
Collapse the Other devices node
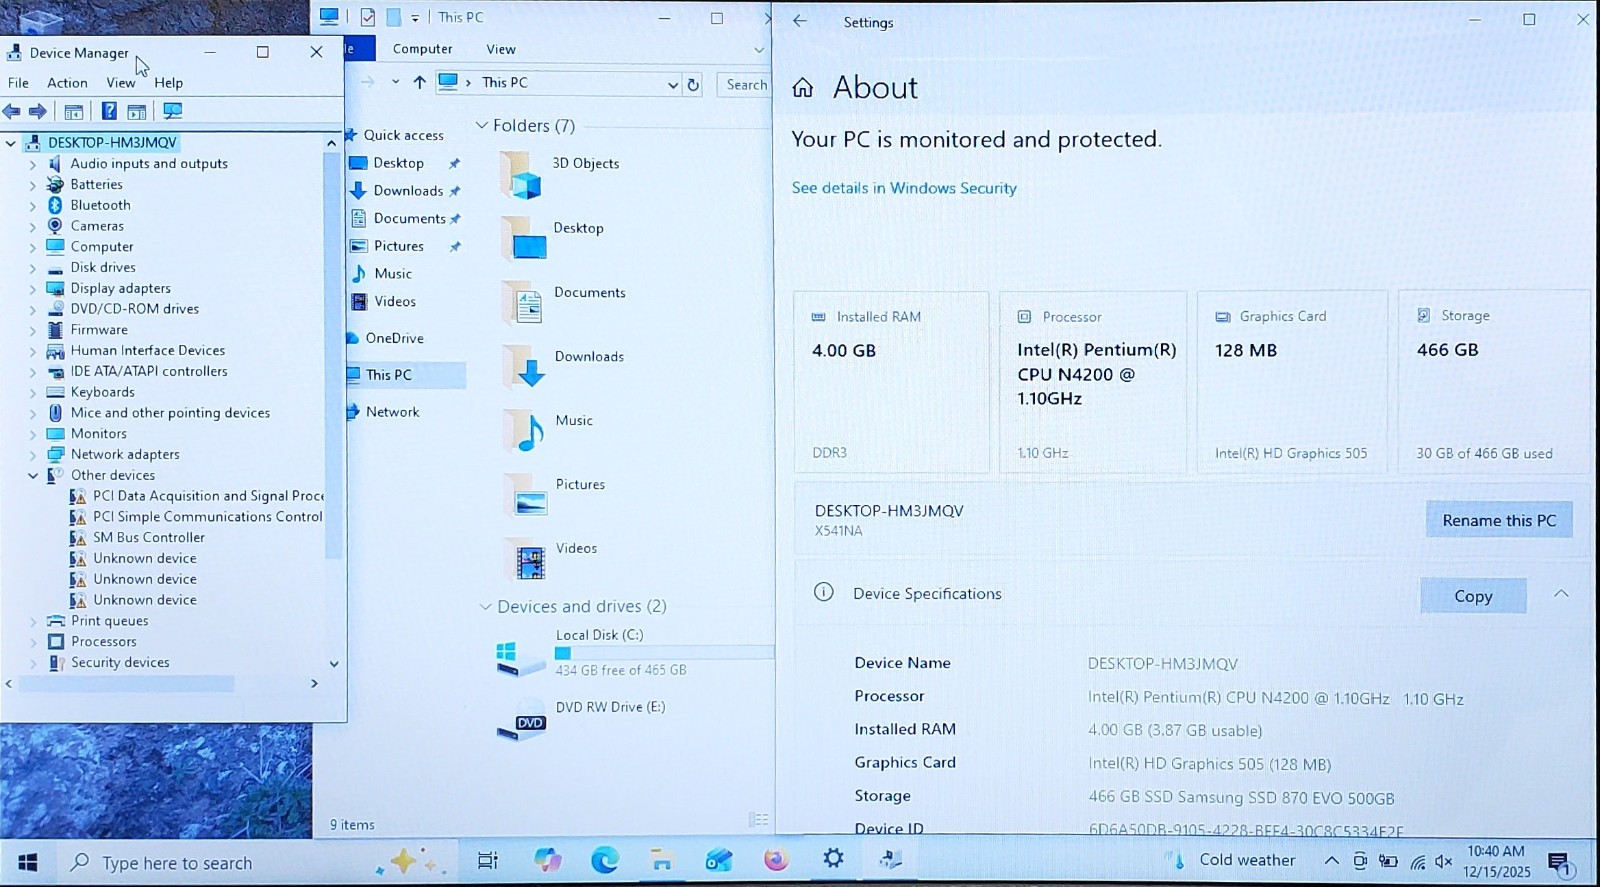point(32,476)
